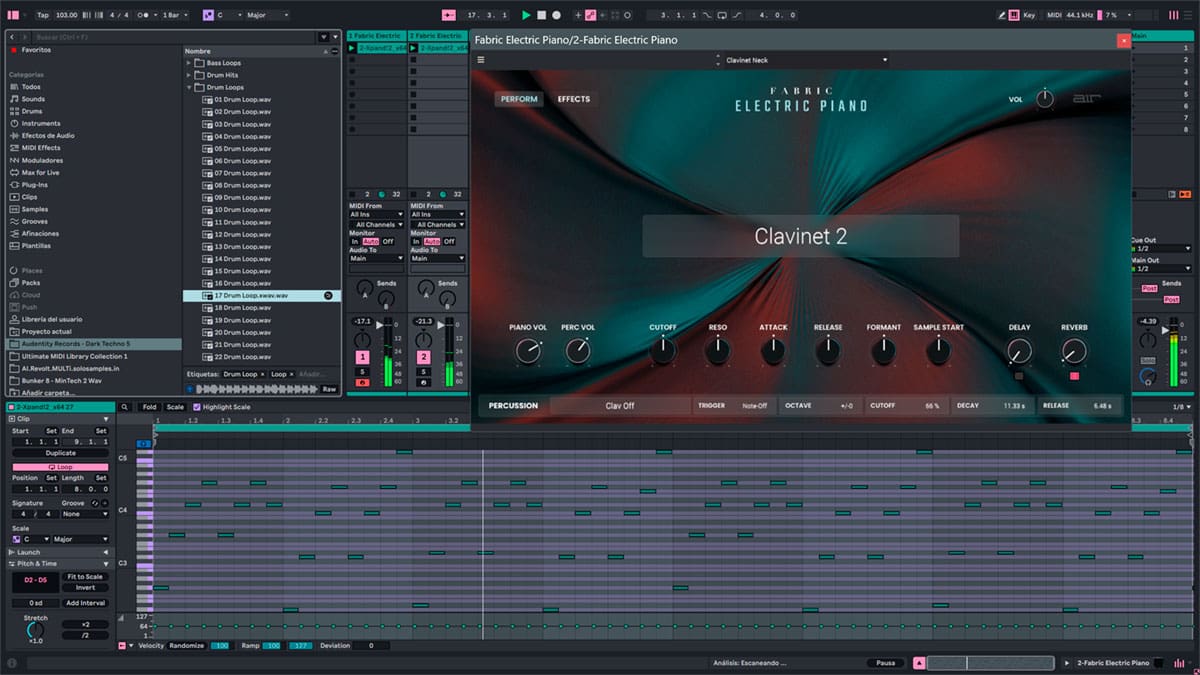The width and height of the screenshot is (1200, 675).
Task: Expand the Drum Hits folder
Action: [188, 75]
